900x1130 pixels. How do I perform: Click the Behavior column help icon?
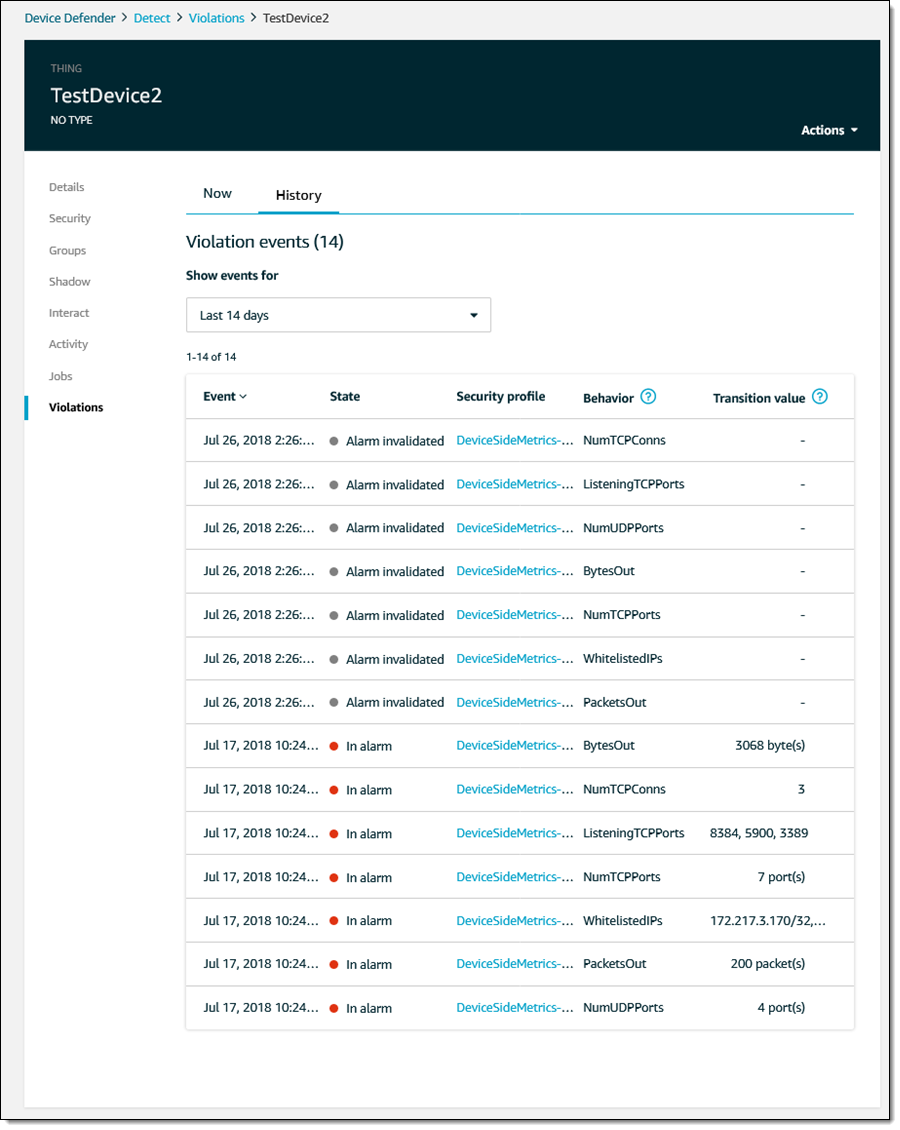pos(648,397)
